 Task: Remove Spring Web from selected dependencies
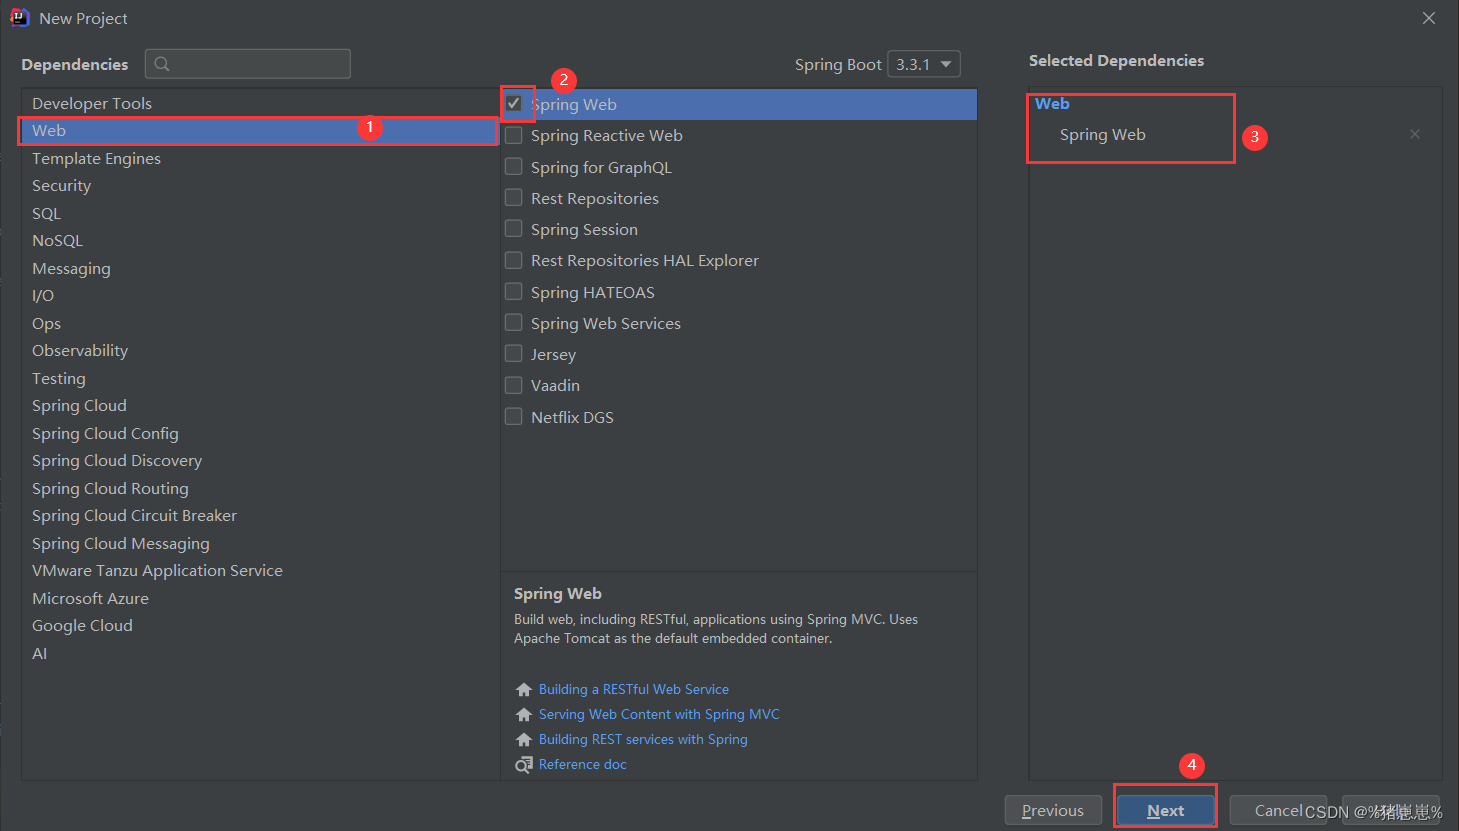click(x=1415, y=134)
